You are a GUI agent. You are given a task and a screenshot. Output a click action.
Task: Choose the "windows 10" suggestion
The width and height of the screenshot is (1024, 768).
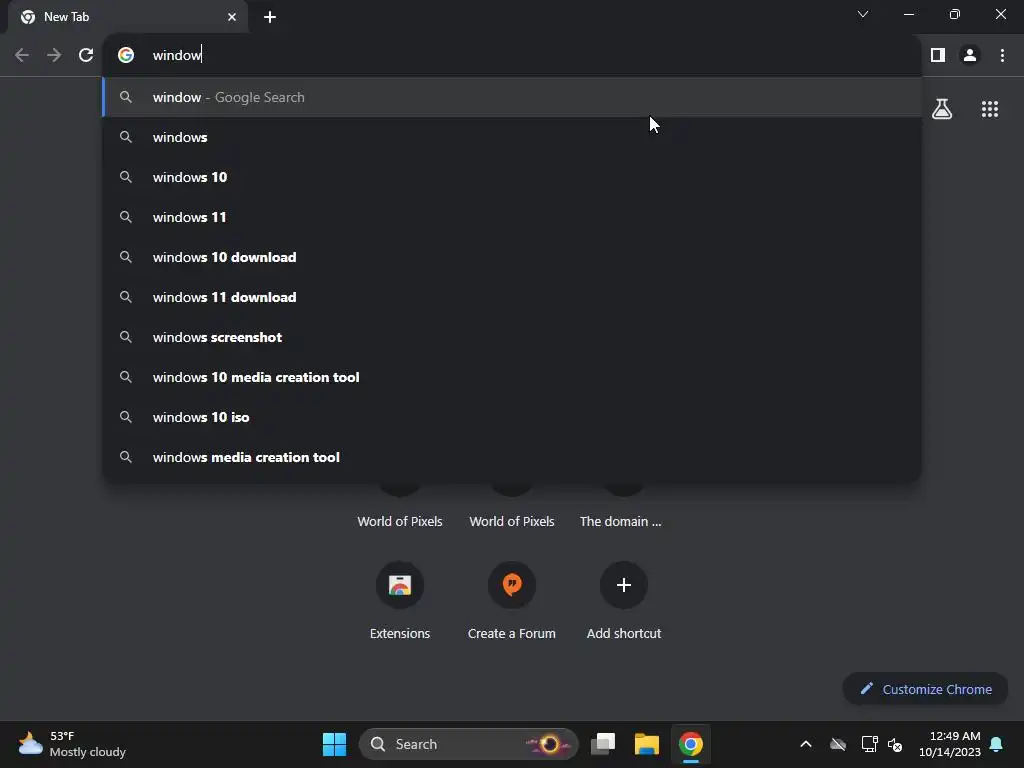(512, 177)
